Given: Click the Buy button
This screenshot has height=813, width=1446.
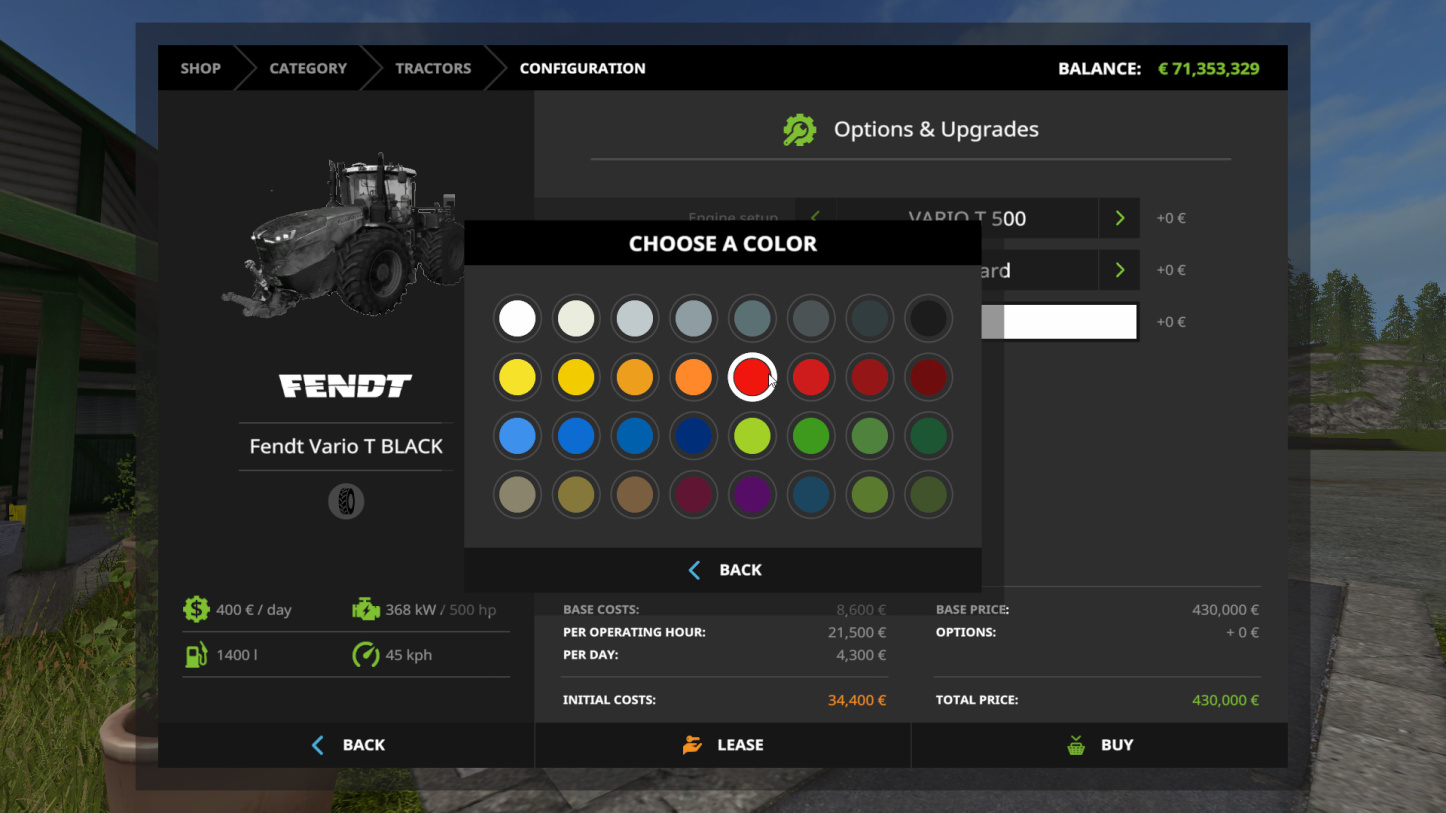Looking at the screenshot, I should (1099, 745).
